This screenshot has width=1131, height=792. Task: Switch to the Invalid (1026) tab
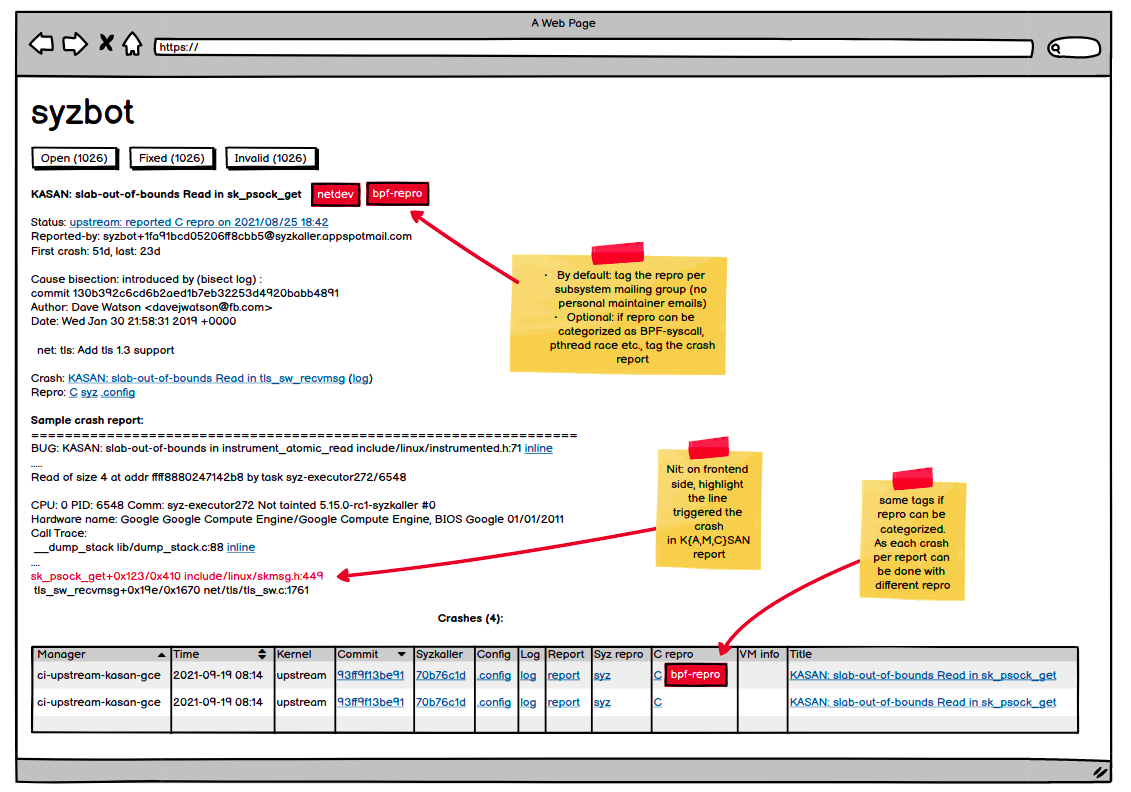pos(270,158)
